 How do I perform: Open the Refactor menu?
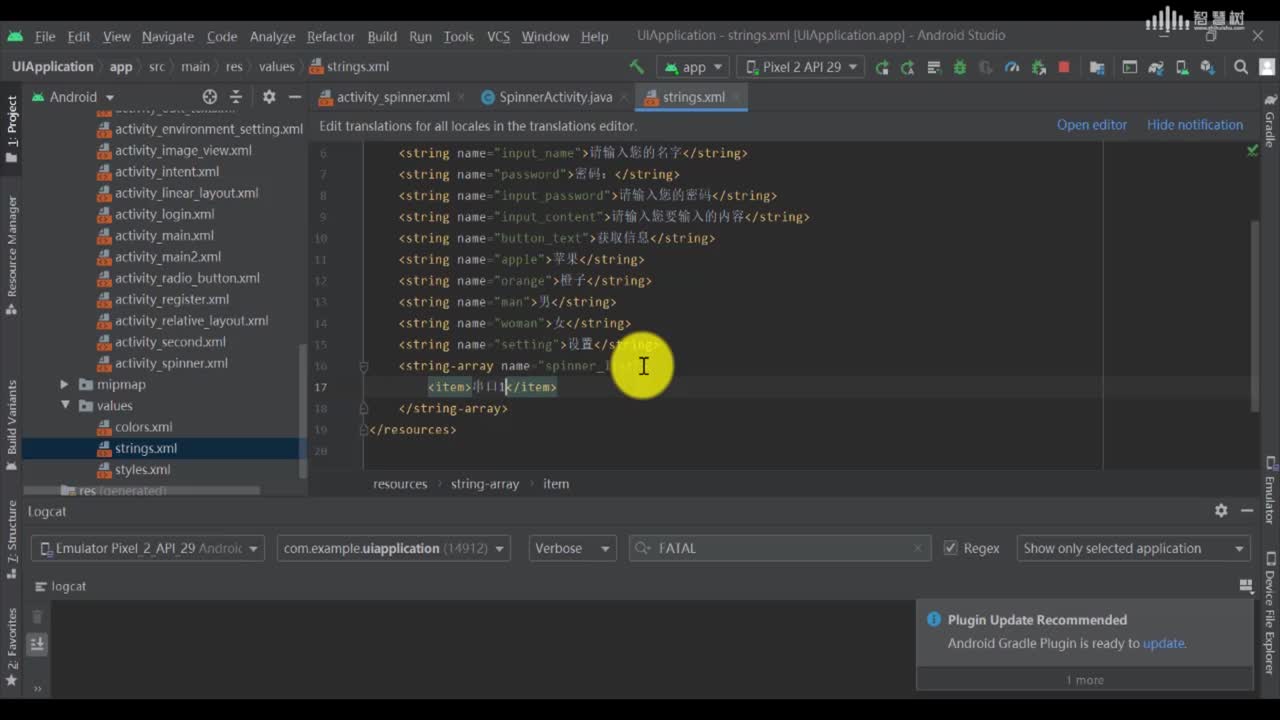point(331,36)
